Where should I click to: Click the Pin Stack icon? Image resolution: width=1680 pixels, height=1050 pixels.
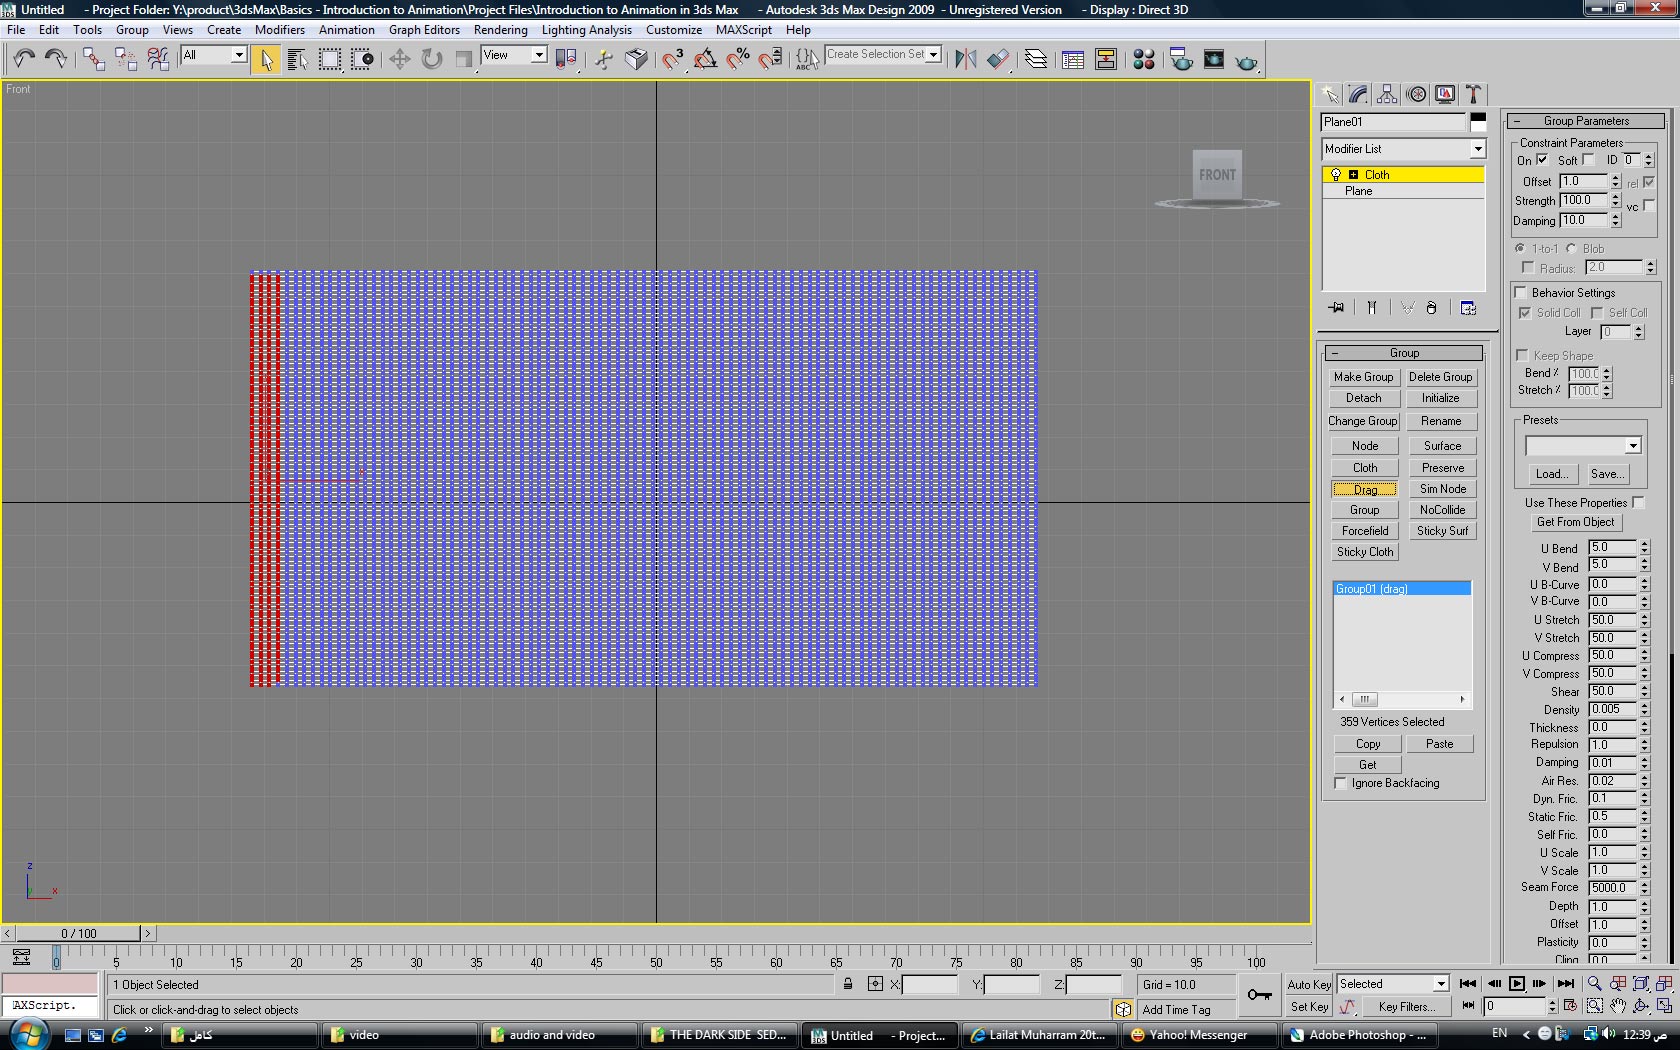(1336, 308)
